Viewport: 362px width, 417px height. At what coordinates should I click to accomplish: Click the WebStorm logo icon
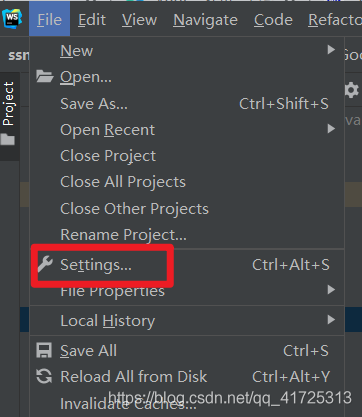(12, 19)
